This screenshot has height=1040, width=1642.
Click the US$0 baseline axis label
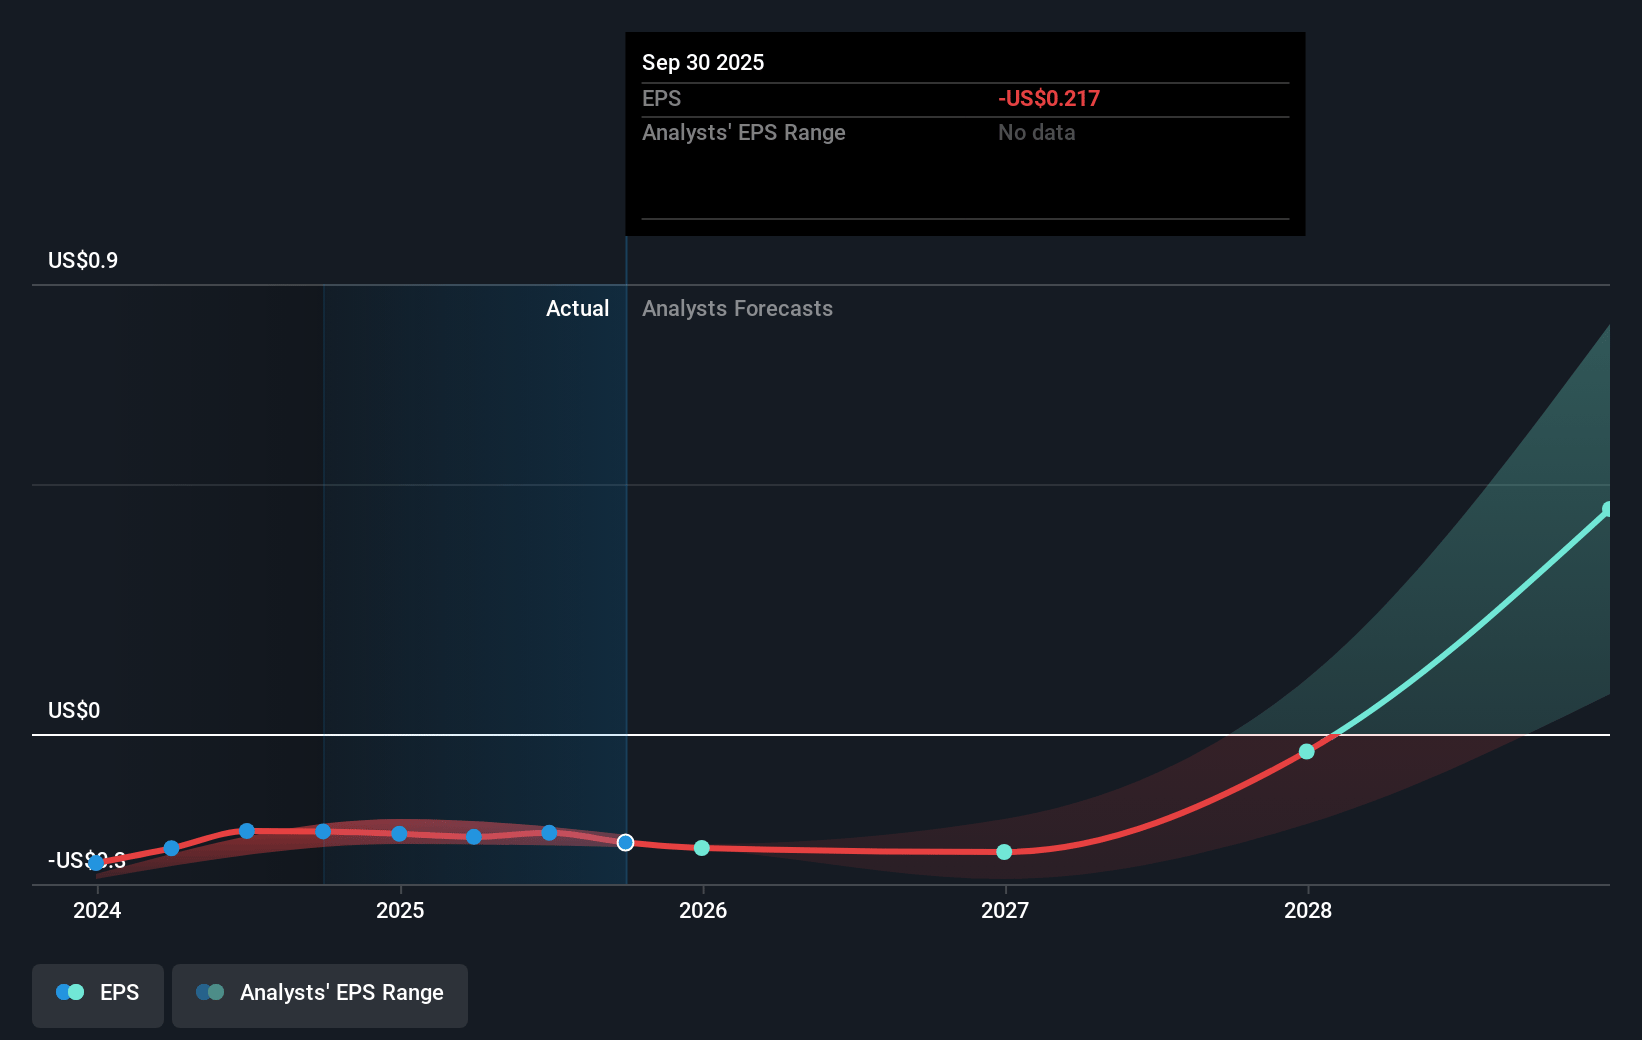tap(74, 711)
